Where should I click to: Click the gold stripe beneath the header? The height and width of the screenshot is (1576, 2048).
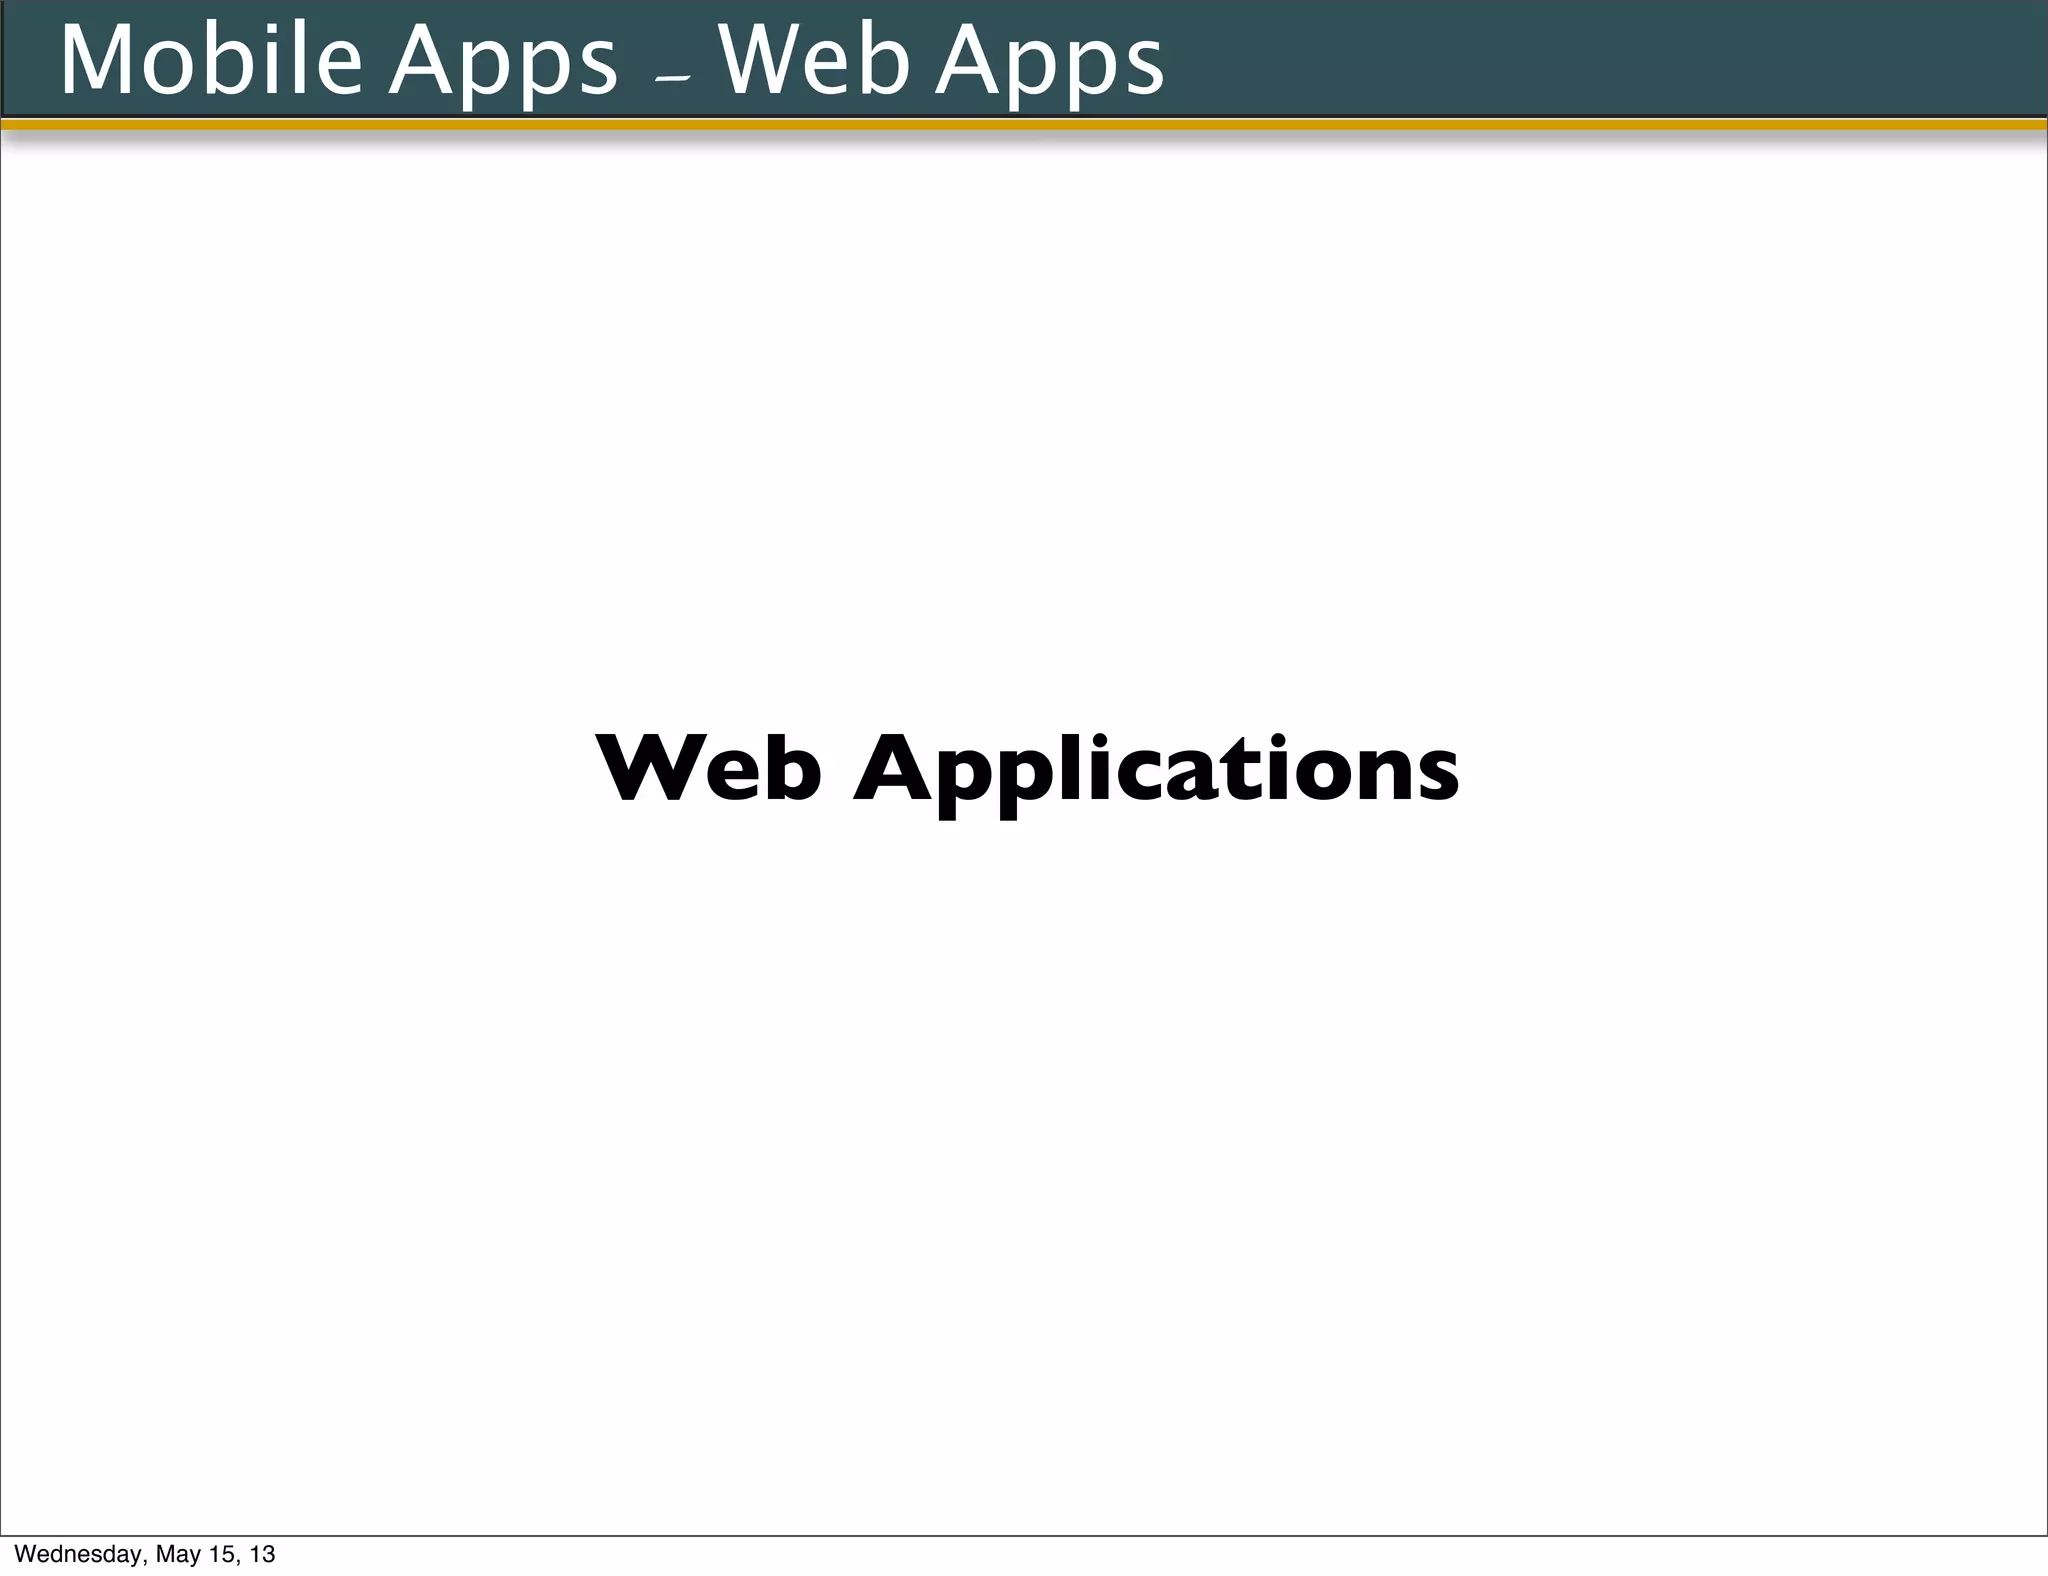(1024, 125)
